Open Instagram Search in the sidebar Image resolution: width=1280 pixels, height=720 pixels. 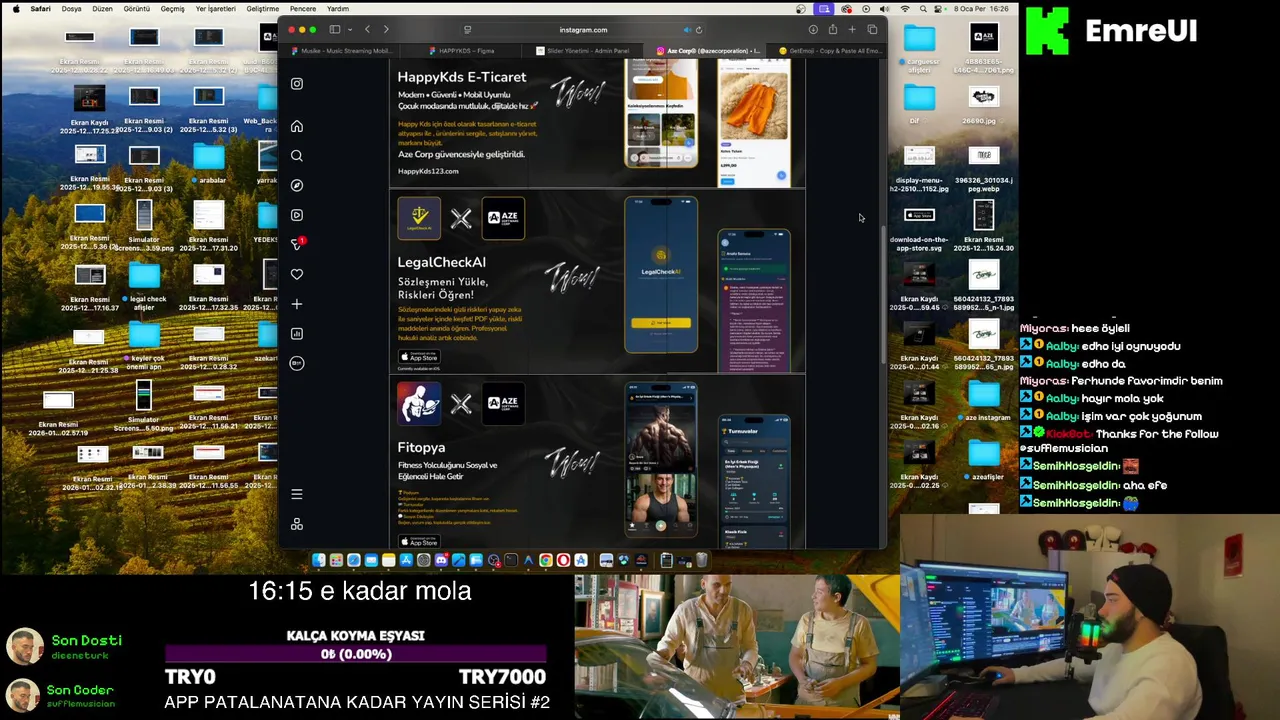297,156
